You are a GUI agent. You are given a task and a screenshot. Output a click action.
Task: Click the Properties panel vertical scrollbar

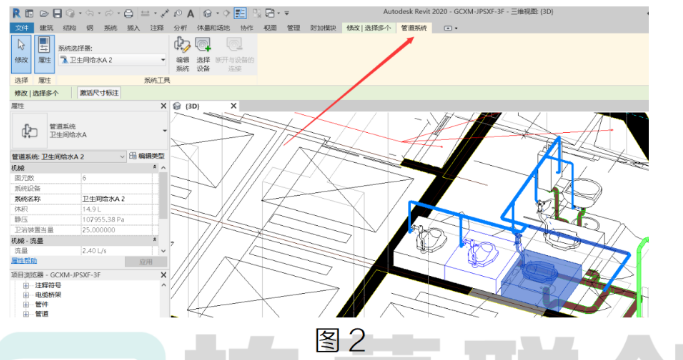[x=163, y=196]
